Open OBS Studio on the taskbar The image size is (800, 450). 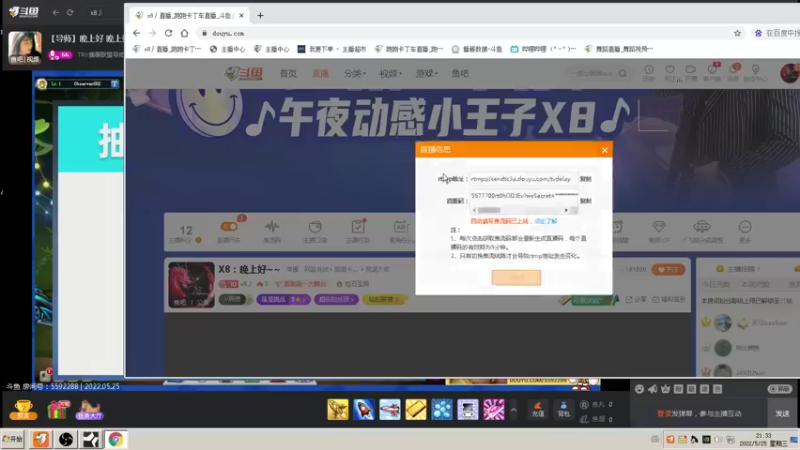point(66,439)
